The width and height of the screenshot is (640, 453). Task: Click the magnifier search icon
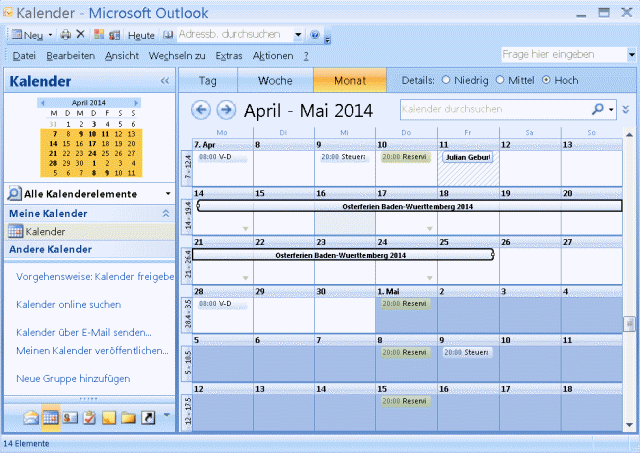tap(598, 109)
